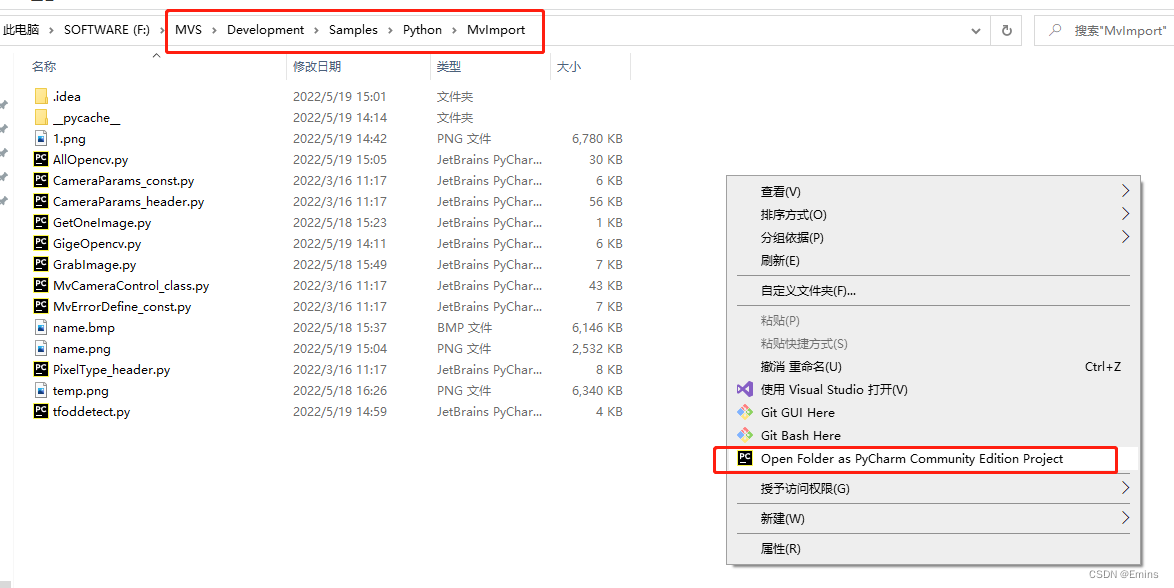Expand the 授予访问权限(G) submenu arrow
The height and width of the screenshot is (588, 1174).
1125,488
